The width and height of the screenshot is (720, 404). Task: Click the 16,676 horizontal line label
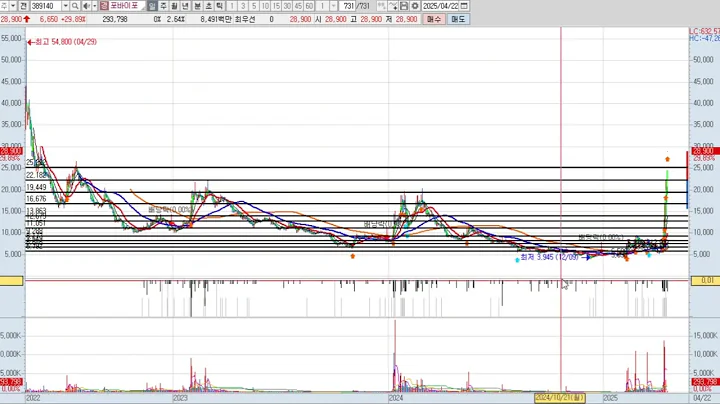pyautogui.click(x=36, y=198)
